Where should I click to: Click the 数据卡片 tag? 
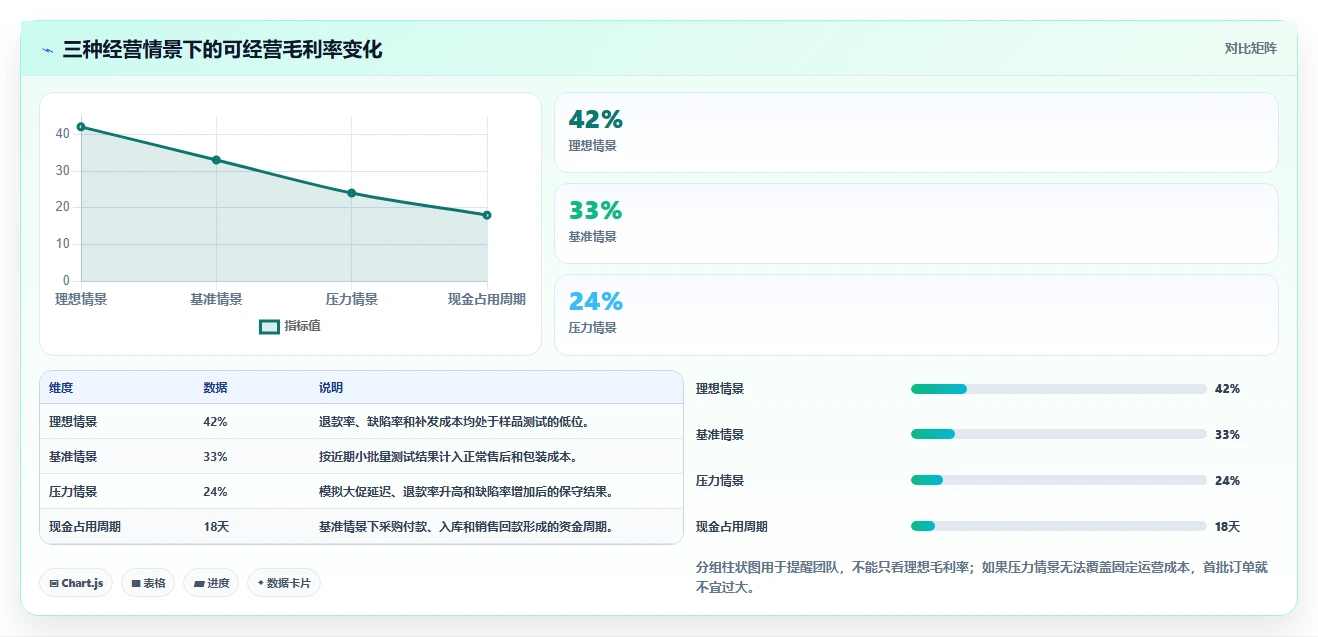(284, 583)
